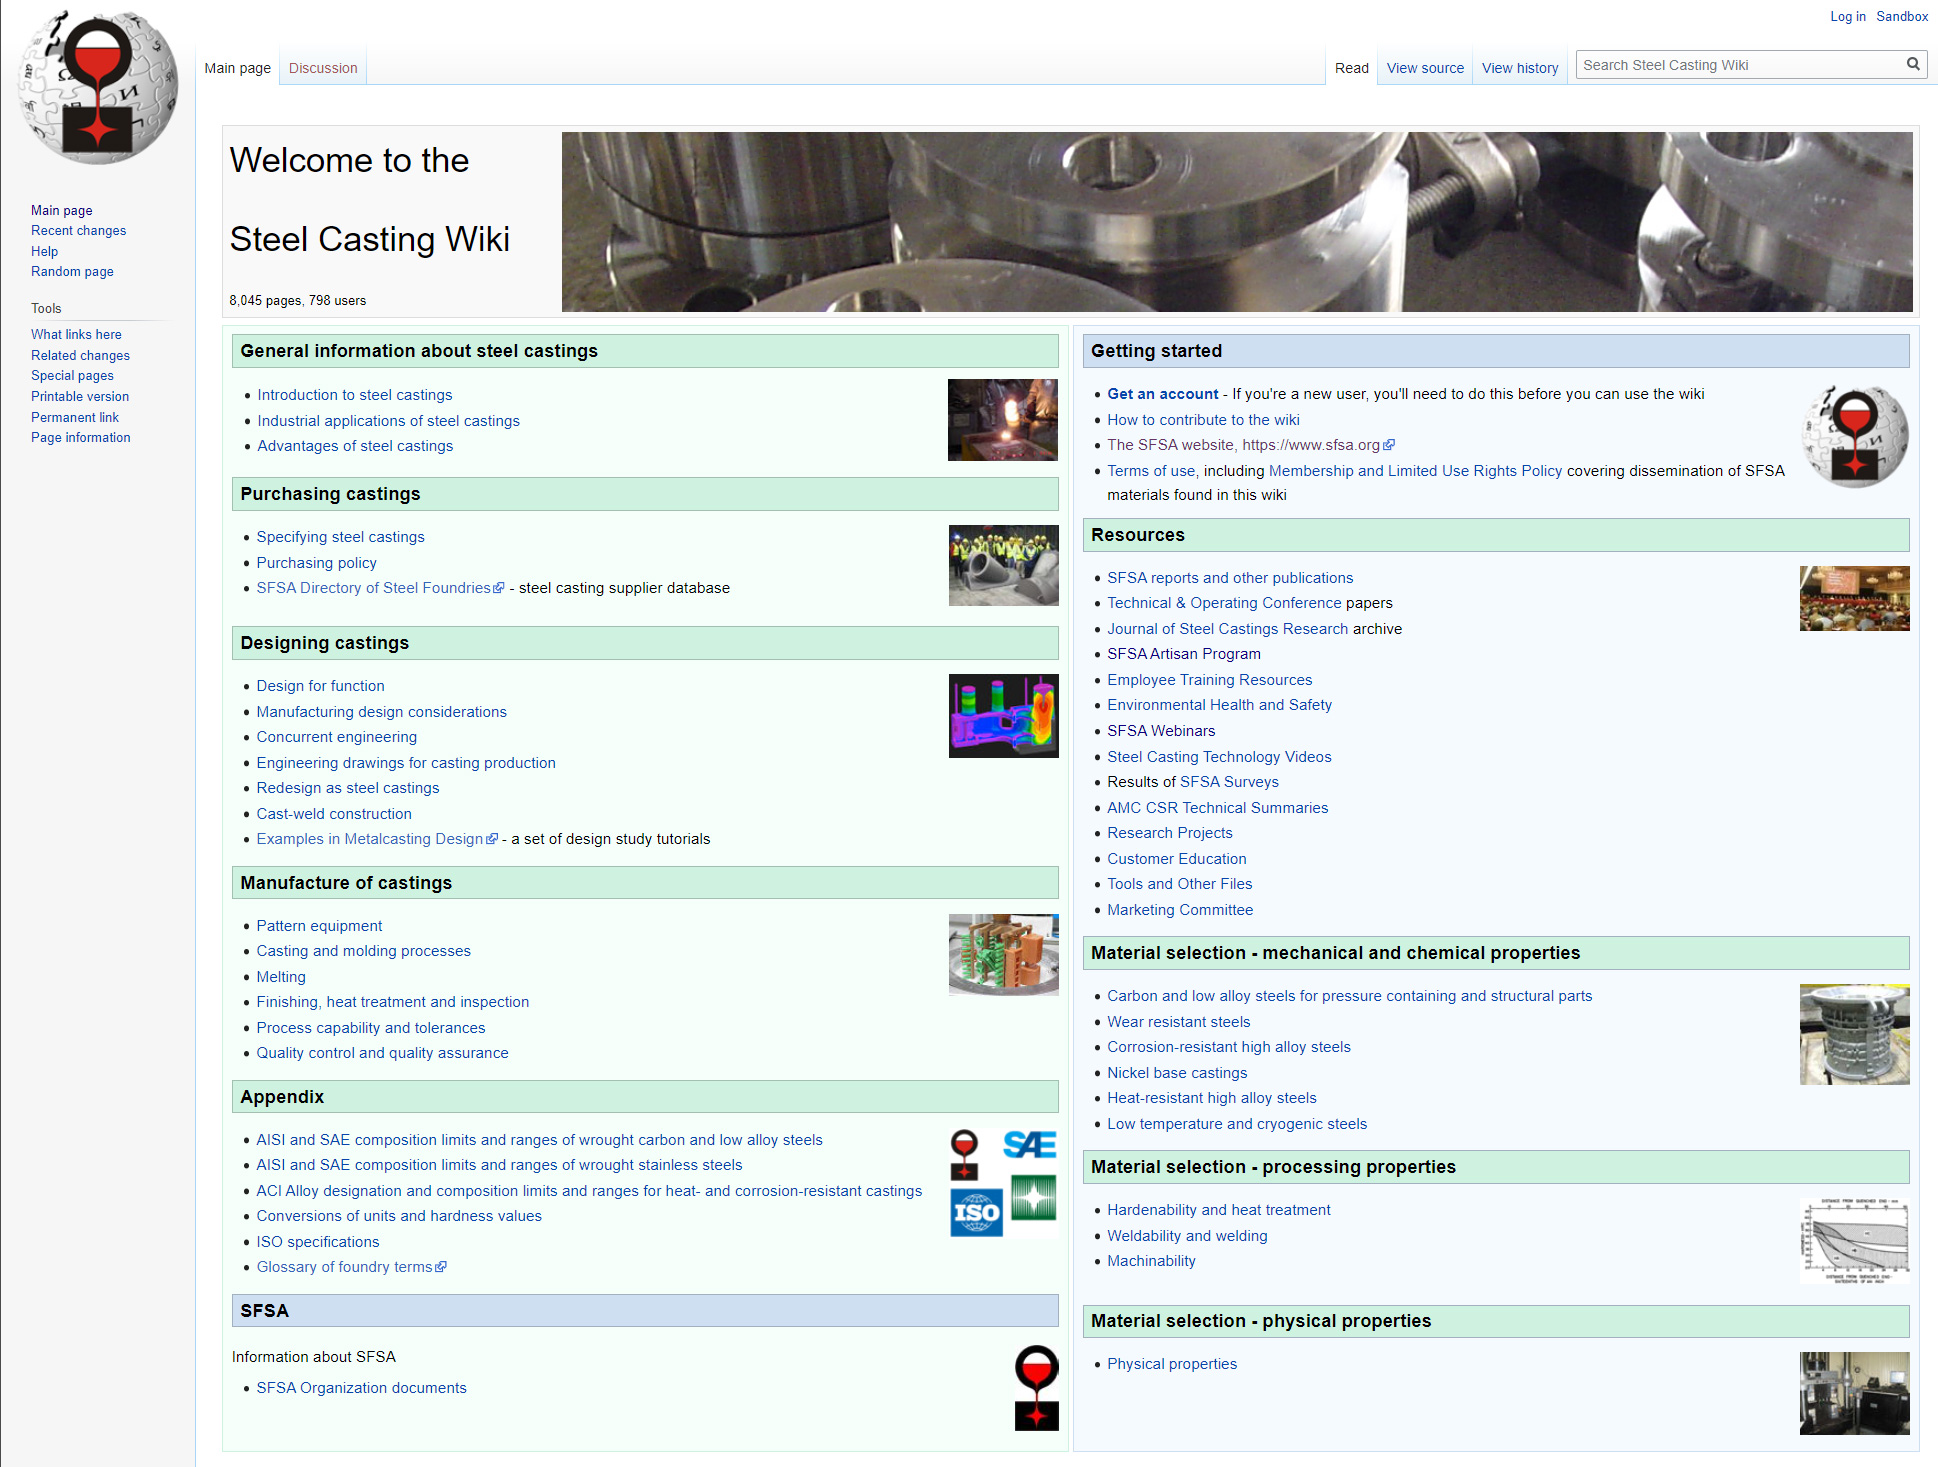The height and width of the screenshot is (1467, 1938).
Task: Click the ISO logo image
Action: (x=976, y=1213)
